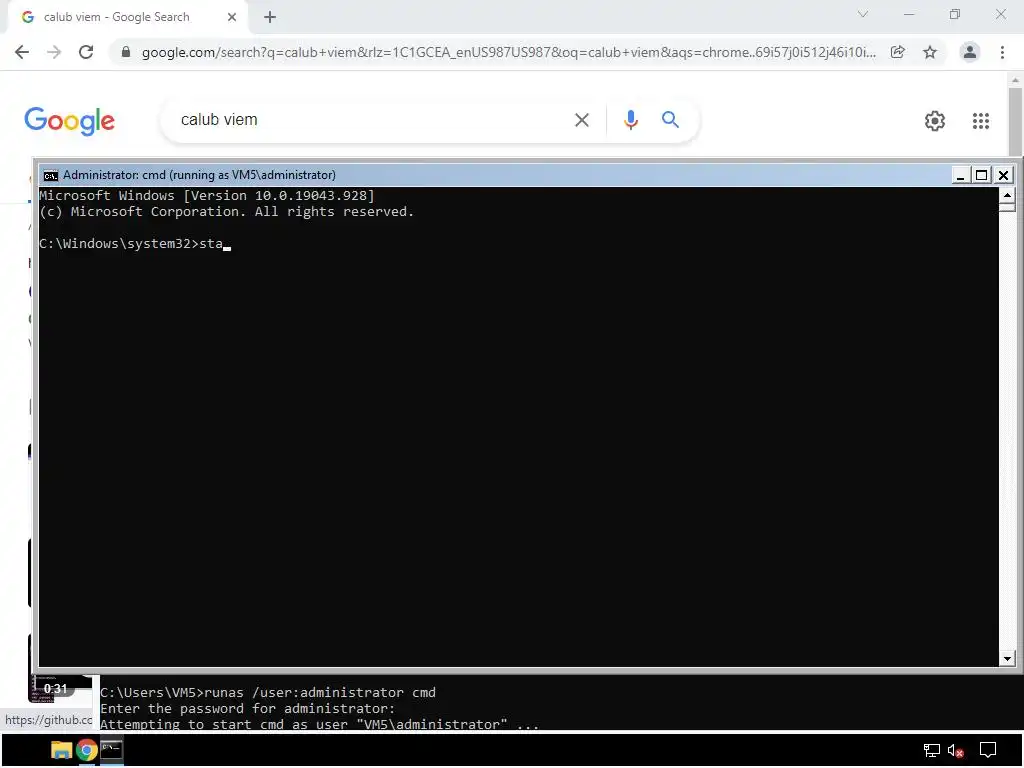Open the notification center icon
This screenshot has height=768, width=1024.
coord(988,751)
